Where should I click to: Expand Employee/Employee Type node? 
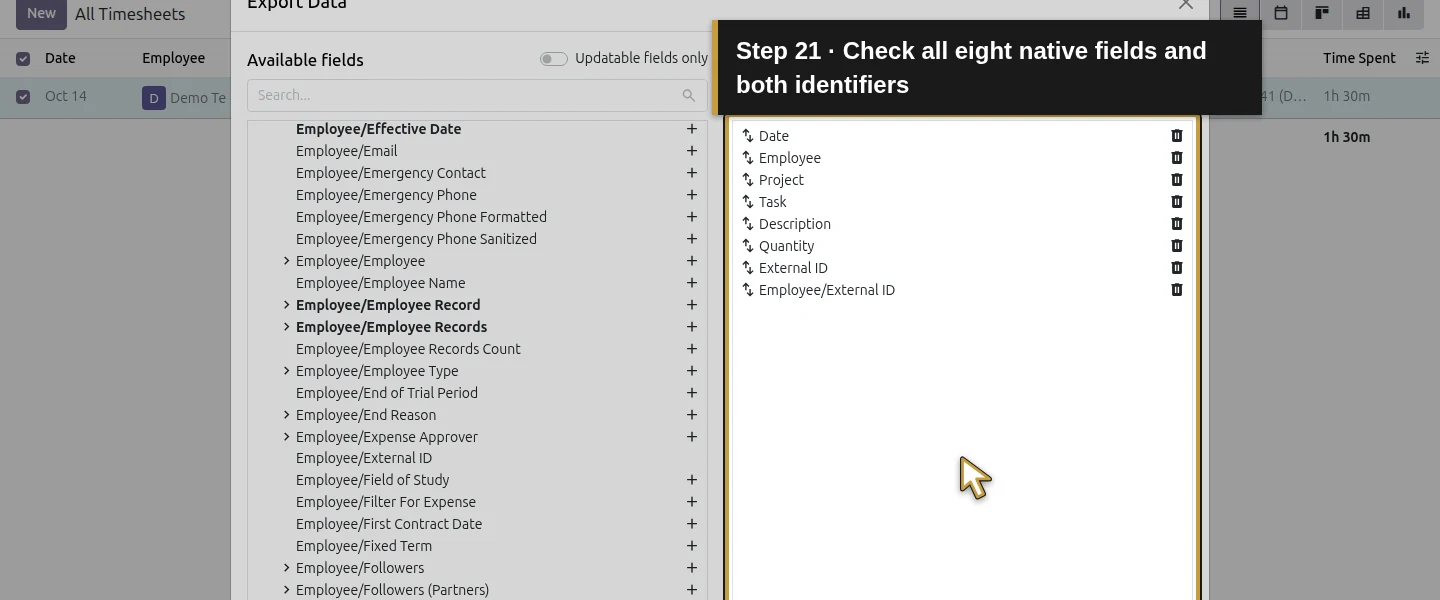[x=286, y=371]
